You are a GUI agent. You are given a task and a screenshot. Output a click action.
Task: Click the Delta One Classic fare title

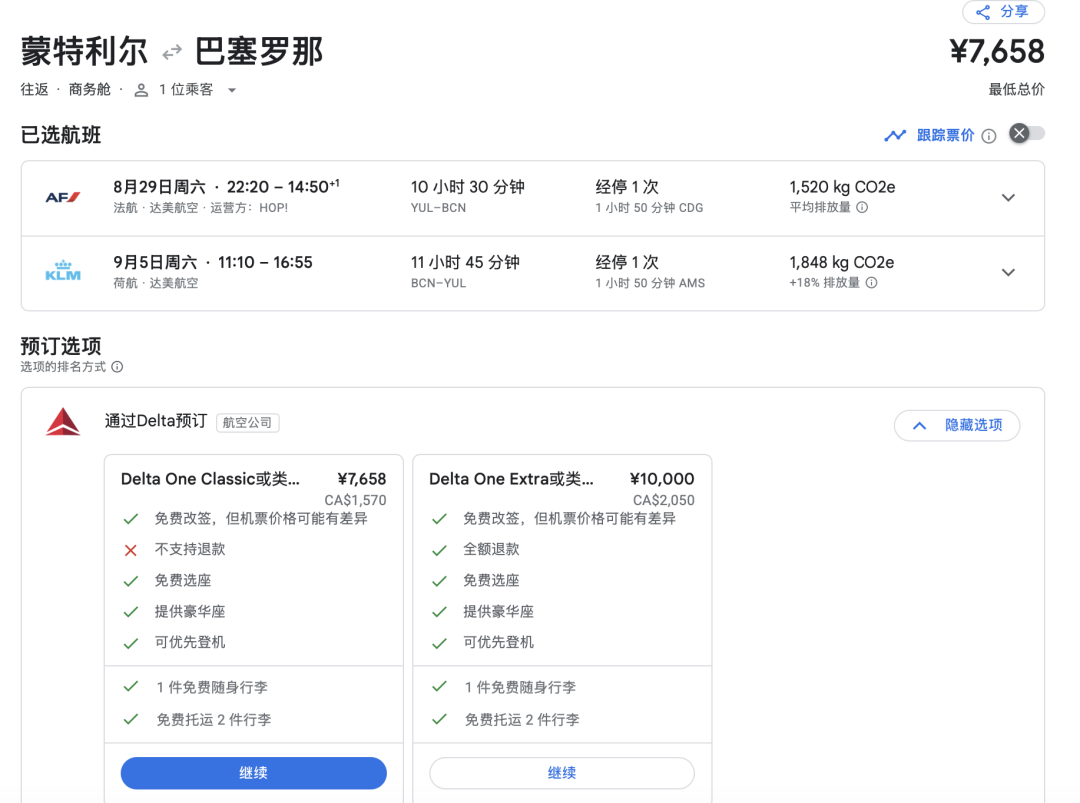[x=210, y=479]
